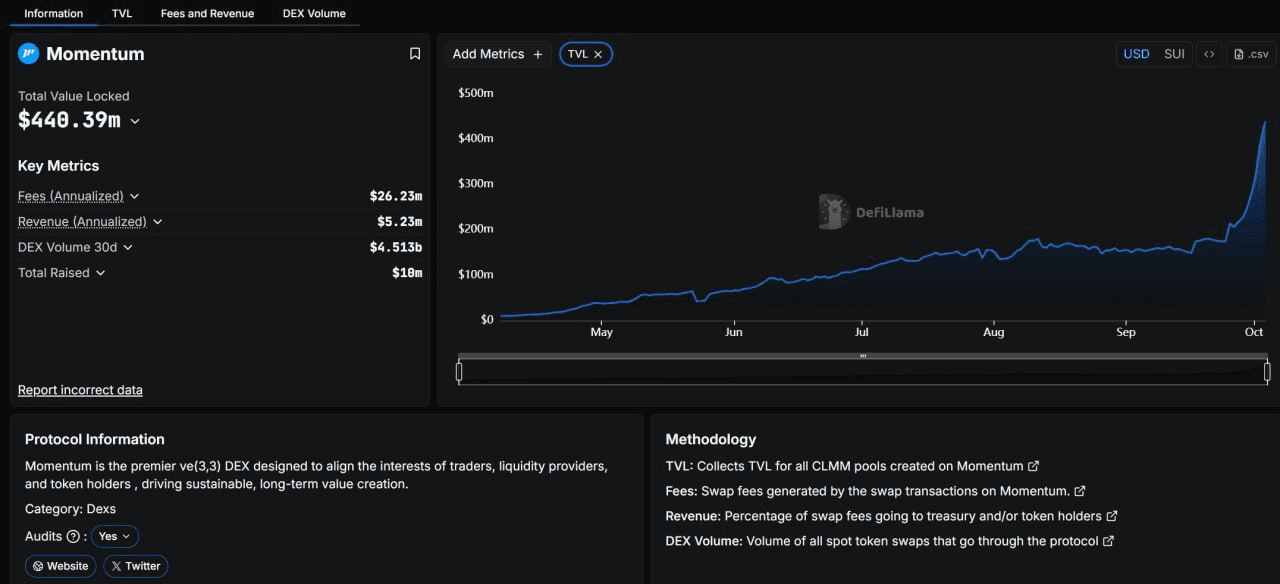1280x584 pixels.
Task: Open the DEX Volume tab
Action: click(314, 13)
